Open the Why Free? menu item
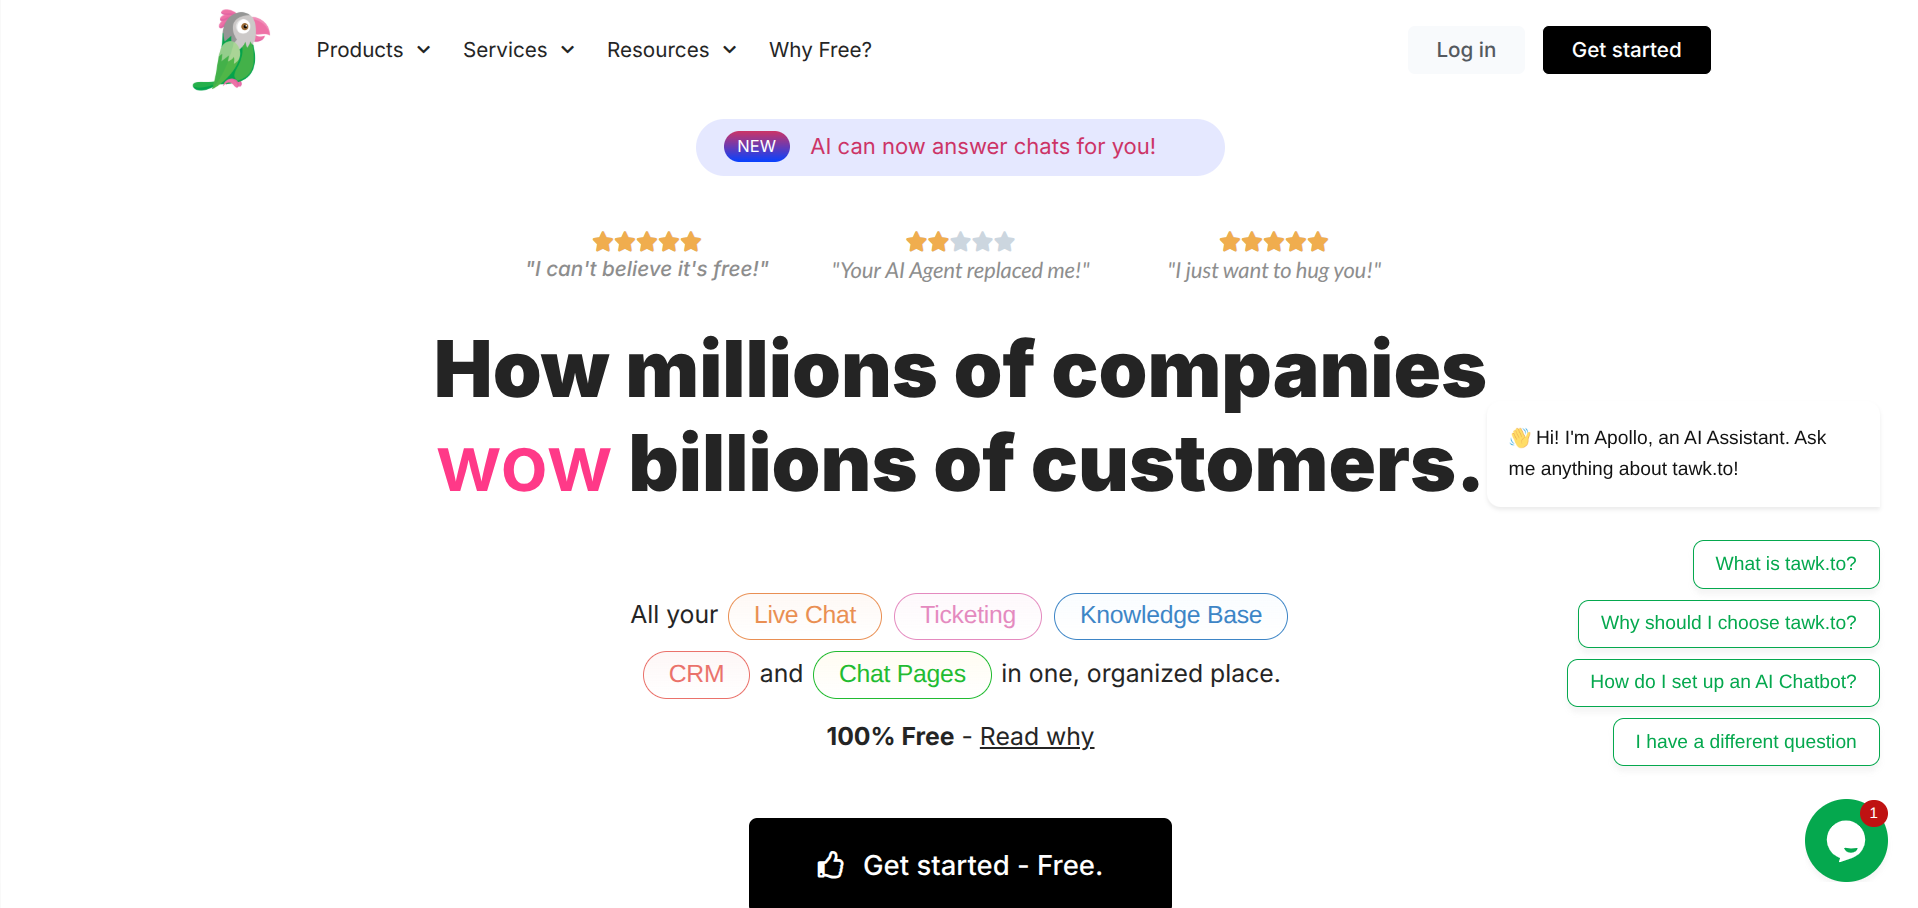1918x908 pixels. (820, 50)
